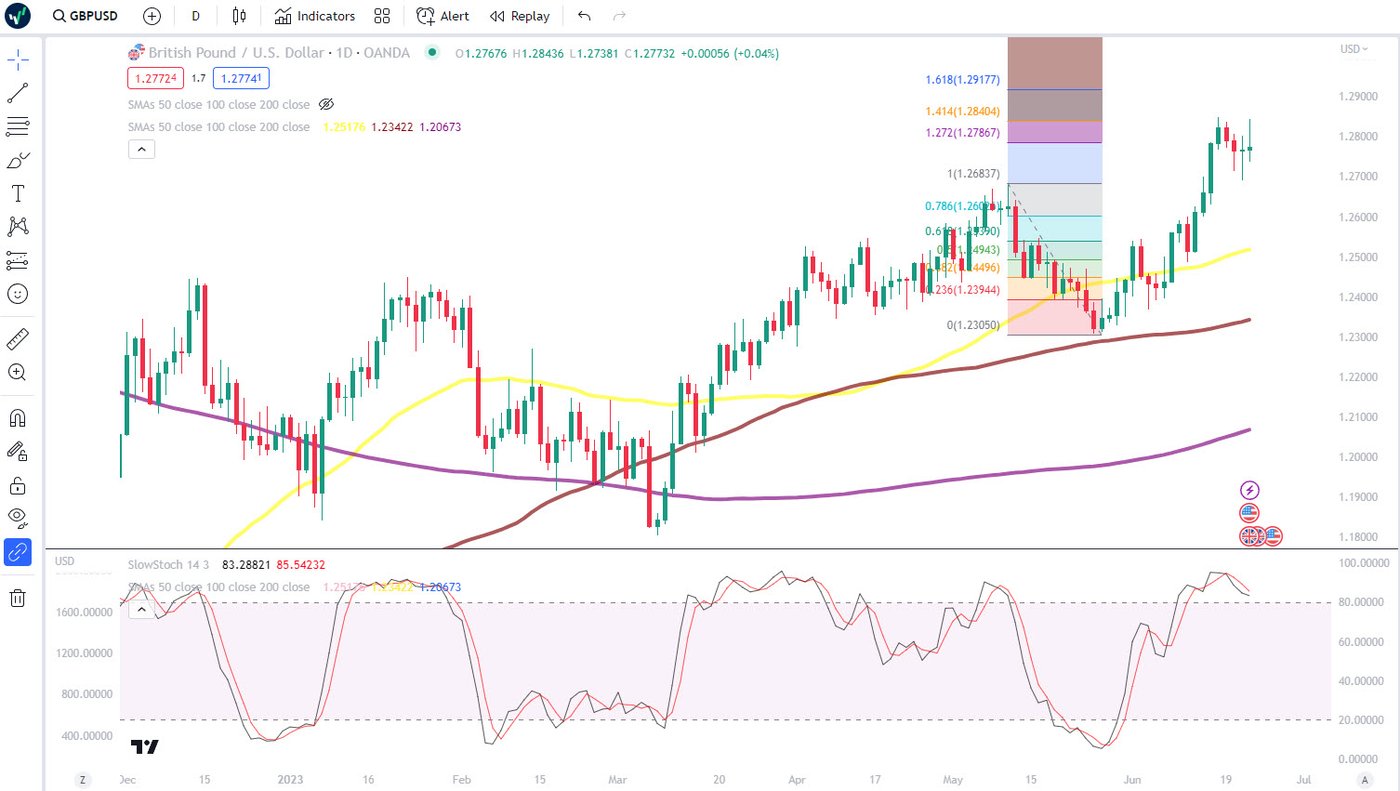Viewport: 1400px width, 791px height.
Task: Select the text annotation tool
Action: [x=18, y=193]
